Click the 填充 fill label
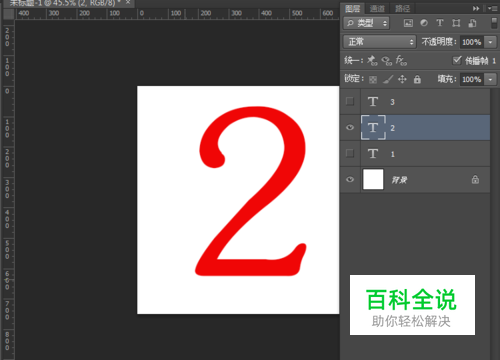This screenshot has width=500, height=360. [447, 79]
